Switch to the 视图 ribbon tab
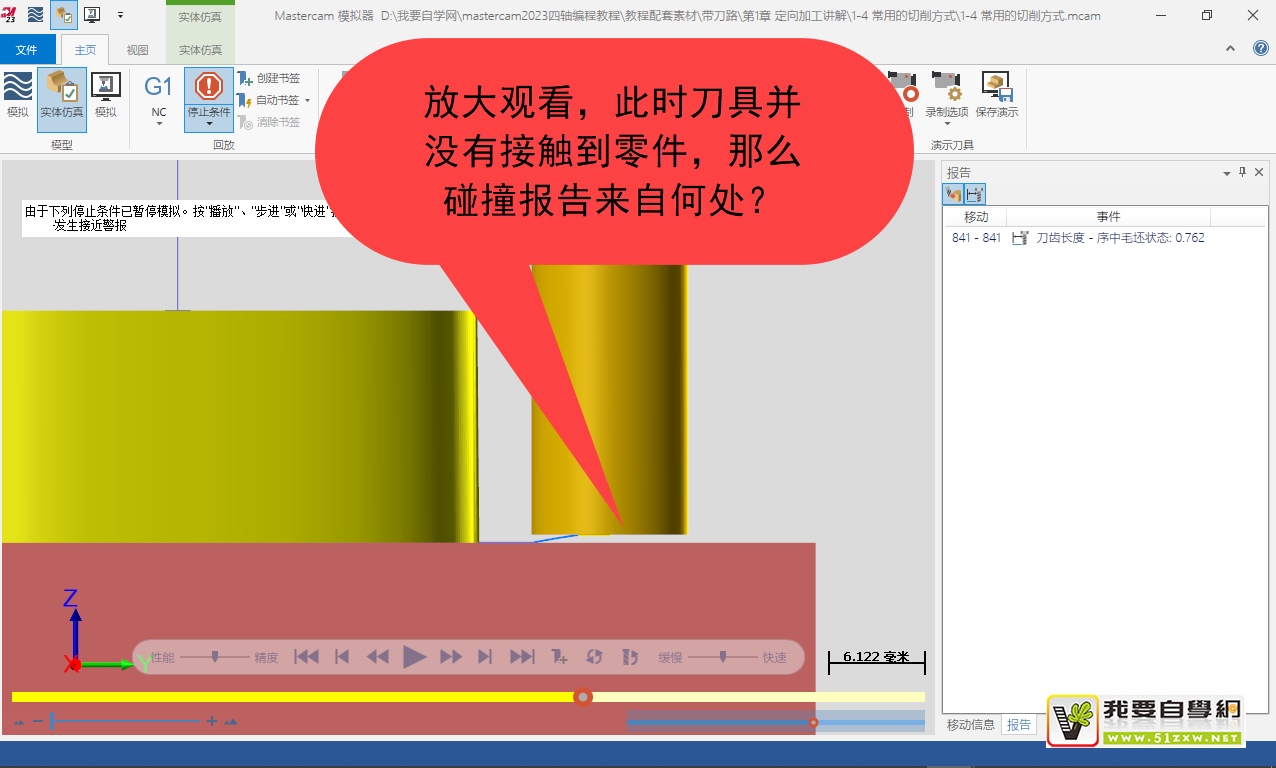1276x768 pixels. pyautogui.click(x=137, y=50)
